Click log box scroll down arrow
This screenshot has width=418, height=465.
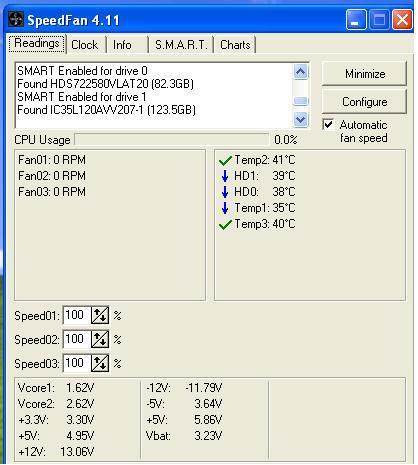tap(301, 119)
